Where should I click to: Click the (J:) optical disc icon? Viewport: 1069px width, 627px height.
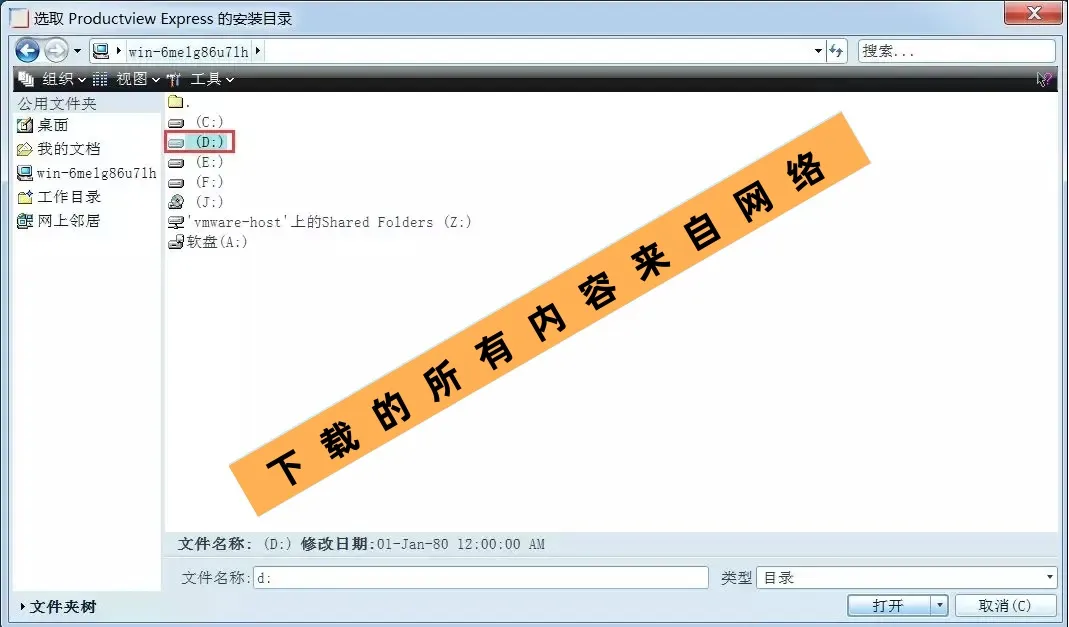[176, 202]
